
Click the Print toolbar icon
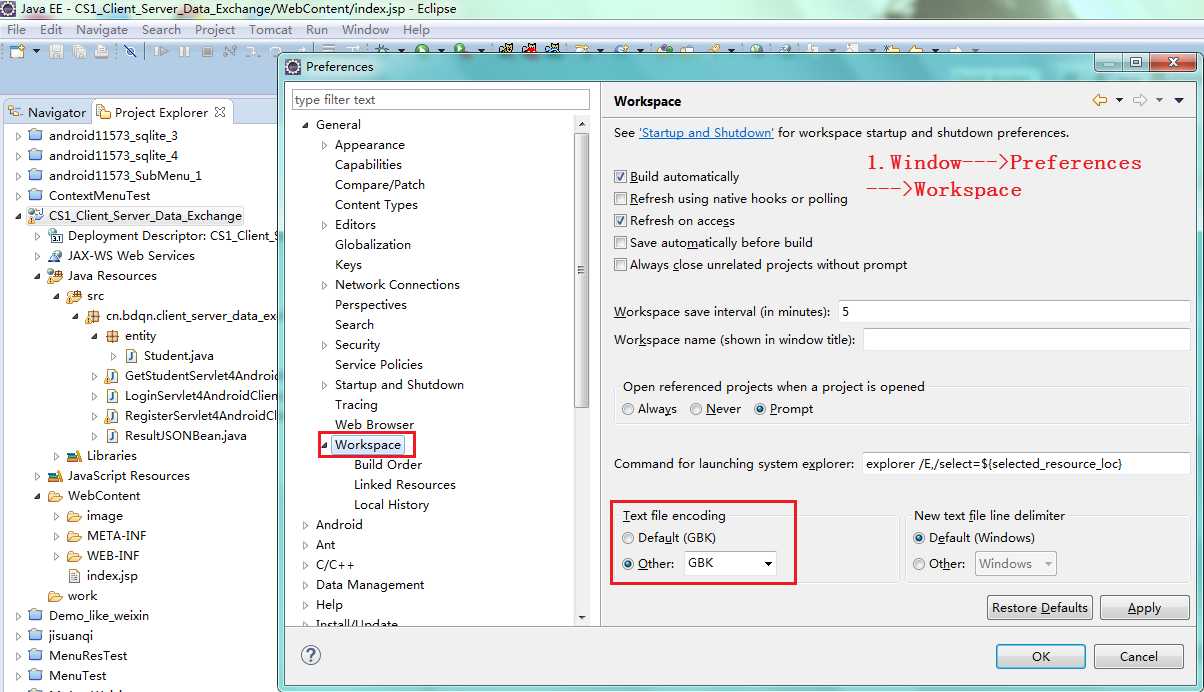click(100, 51)
